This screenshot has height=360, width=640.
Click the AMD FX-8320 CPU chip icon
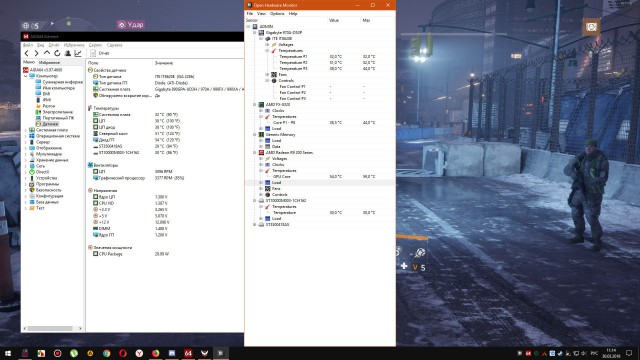262,104
